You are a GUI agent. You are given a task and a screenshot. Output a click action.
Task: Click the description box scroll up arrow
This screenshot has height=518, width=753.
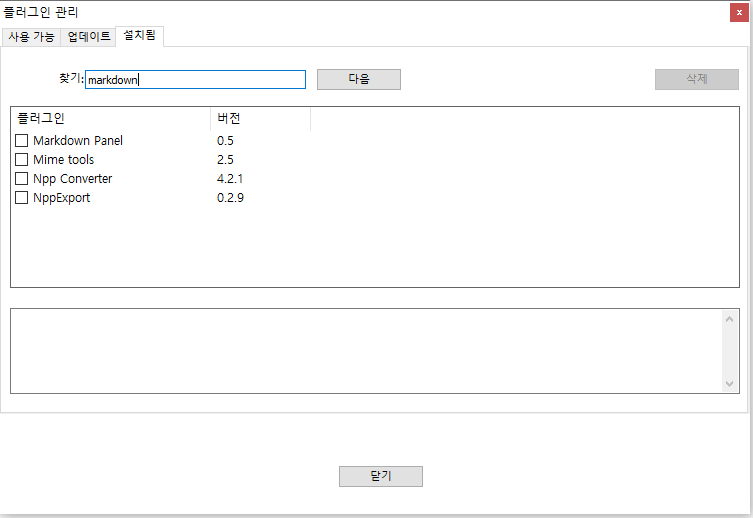tap(729, 319)
